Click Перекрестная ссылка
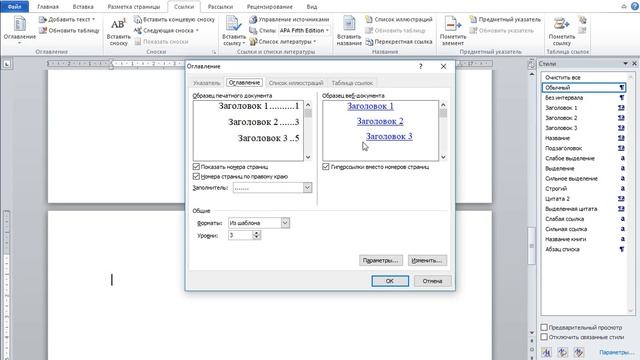 tap(399, 42)
